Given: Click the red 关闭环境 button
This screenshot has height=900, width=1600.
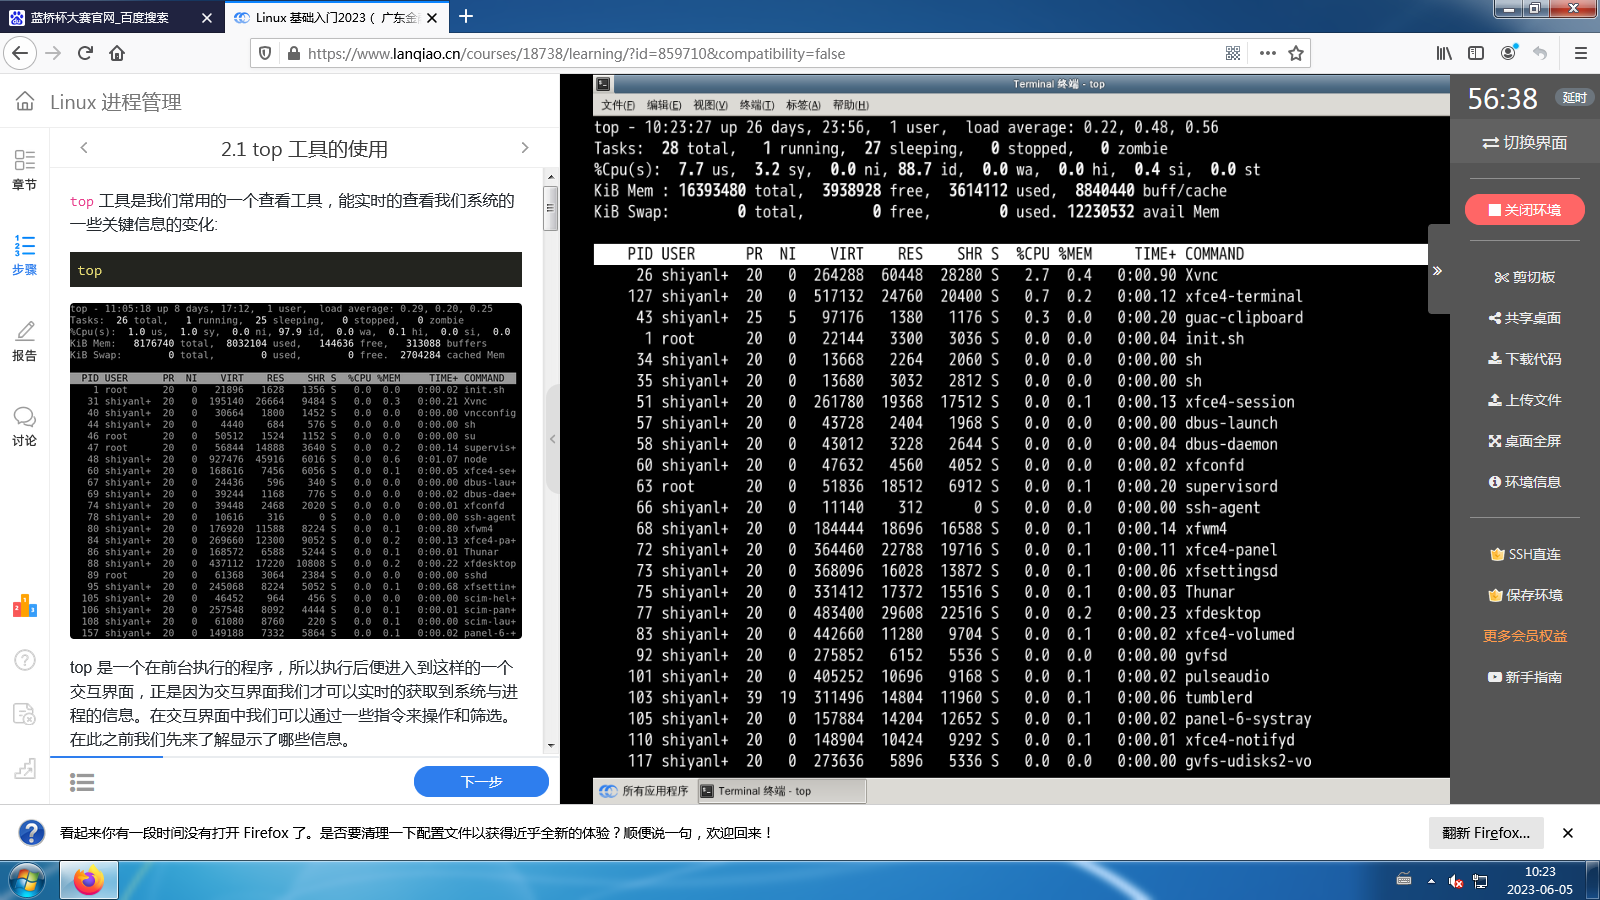Looking at the screenshot, I should 1524,210.
